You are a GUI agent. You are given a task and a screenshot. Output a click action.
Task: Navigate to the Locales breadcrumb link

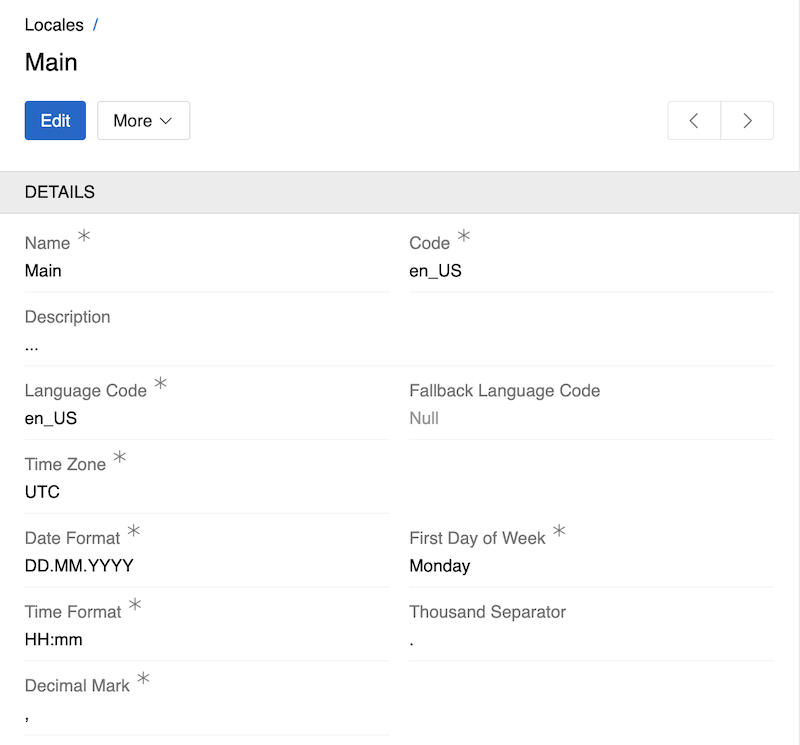(x=53, y=25)
